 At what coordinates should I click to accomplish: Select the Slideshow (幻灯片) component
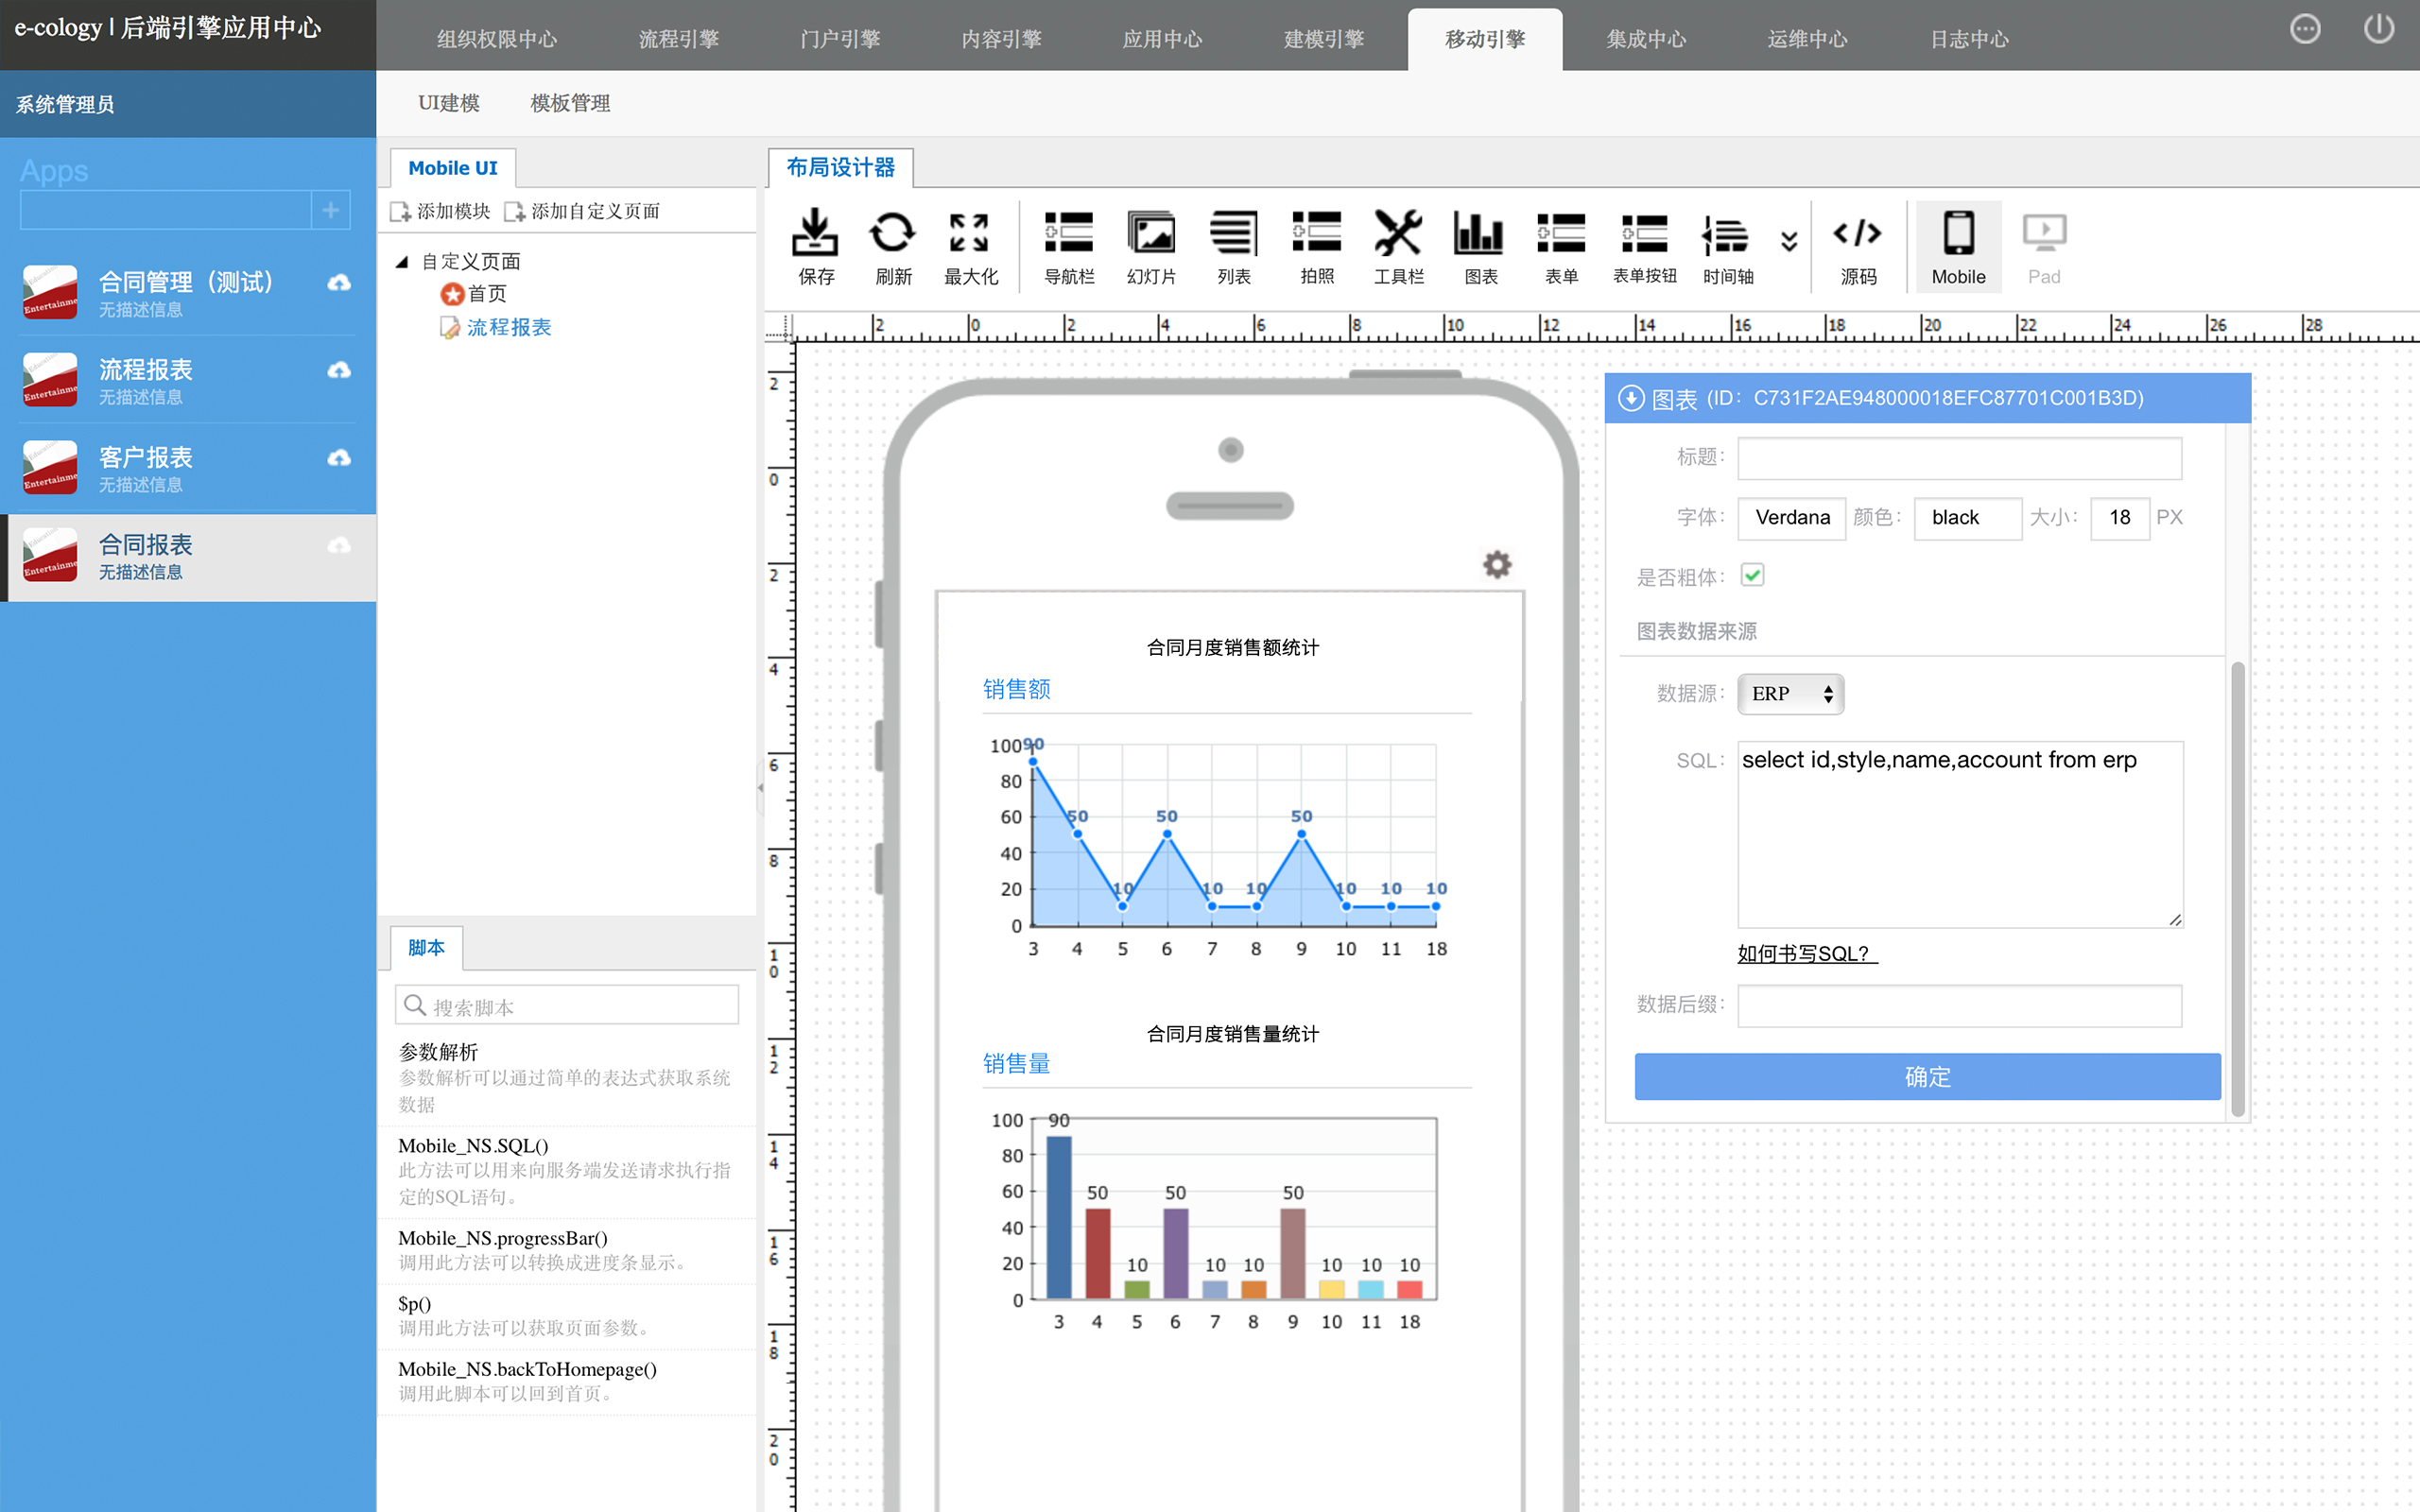click(x=1151, y=246)
